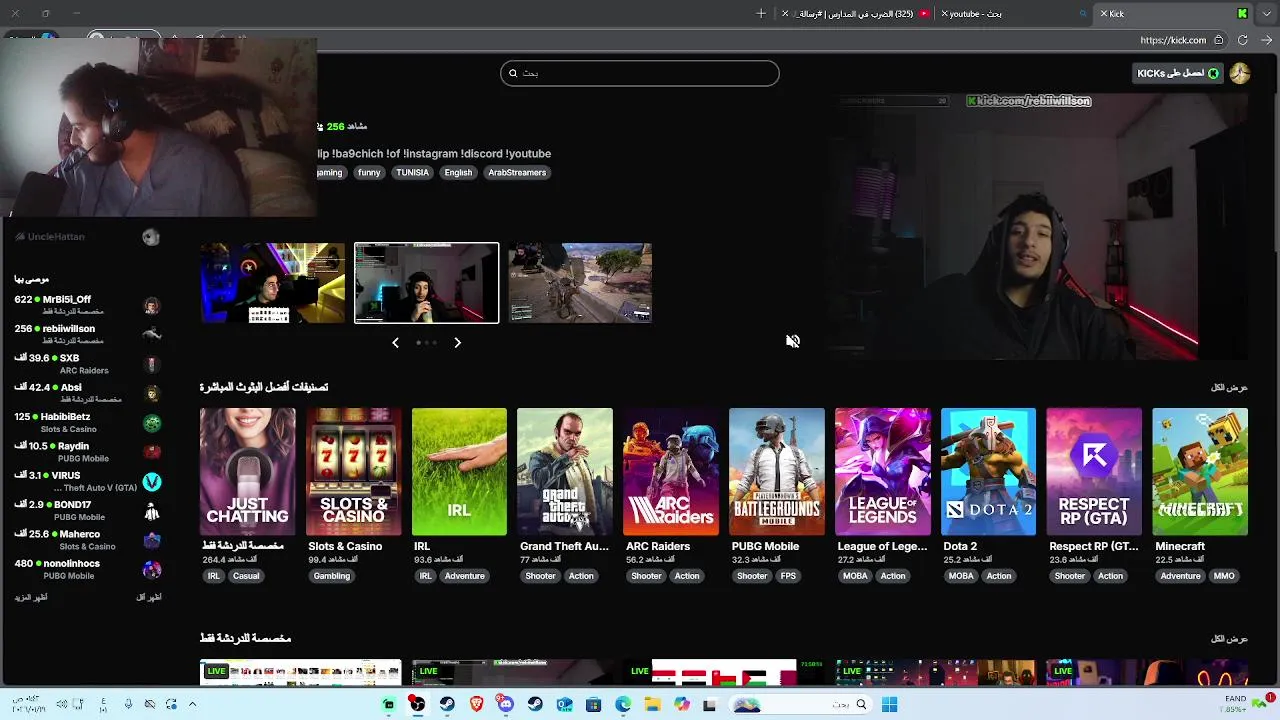Screen dimensions: 1280x720
Task: Open the League of Legends category card
Action: tap(883, 472)
